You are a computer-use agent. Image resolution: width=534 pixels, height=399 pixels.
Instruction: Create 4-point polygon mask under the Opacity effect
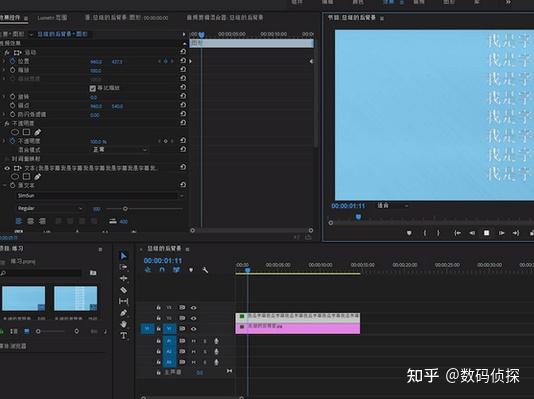(26, 132)
